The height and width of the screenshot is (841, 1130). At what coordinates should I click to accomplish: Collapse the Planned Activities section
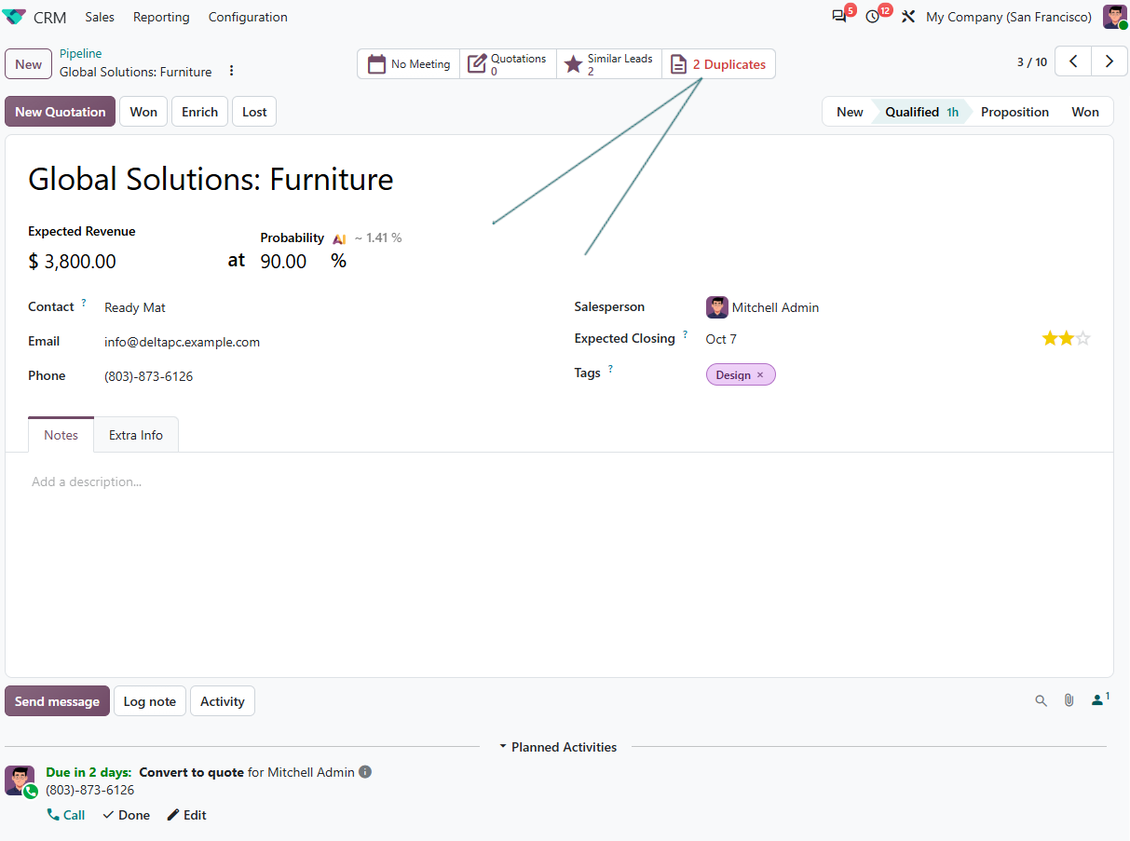tap(558, 747)
